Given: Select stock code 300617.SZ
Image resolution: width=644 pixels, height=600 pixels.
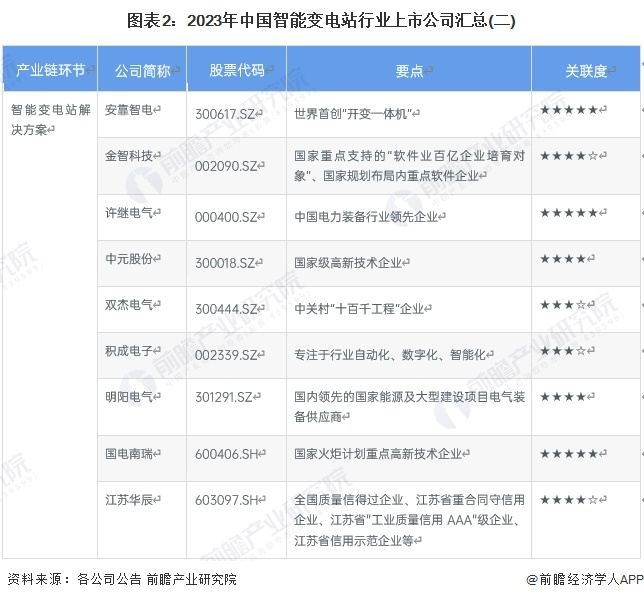Looking at the screenshot, I should [x=225, y=114].
